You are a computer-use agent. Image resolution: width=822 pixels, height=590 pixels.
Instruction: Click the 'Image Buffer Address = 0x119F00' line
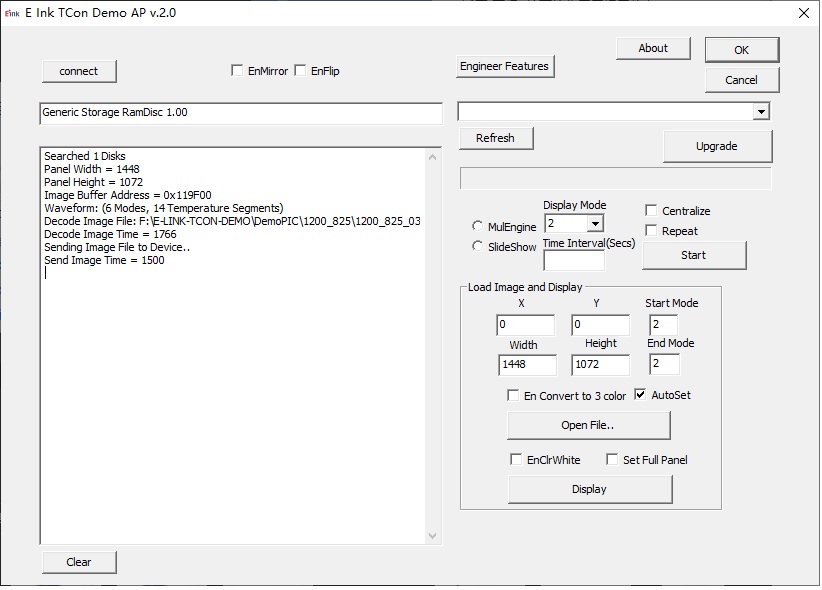(x=128, y=196)
